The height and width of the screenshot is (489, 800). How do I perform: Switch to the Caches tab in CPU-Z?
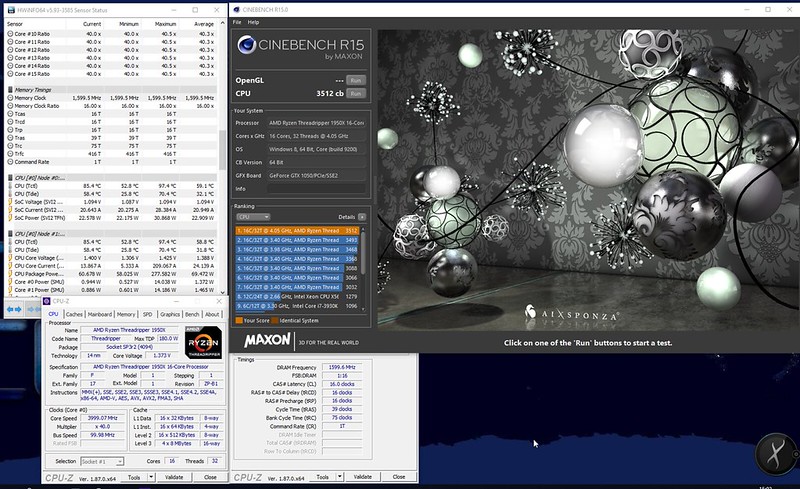[74, 314]
